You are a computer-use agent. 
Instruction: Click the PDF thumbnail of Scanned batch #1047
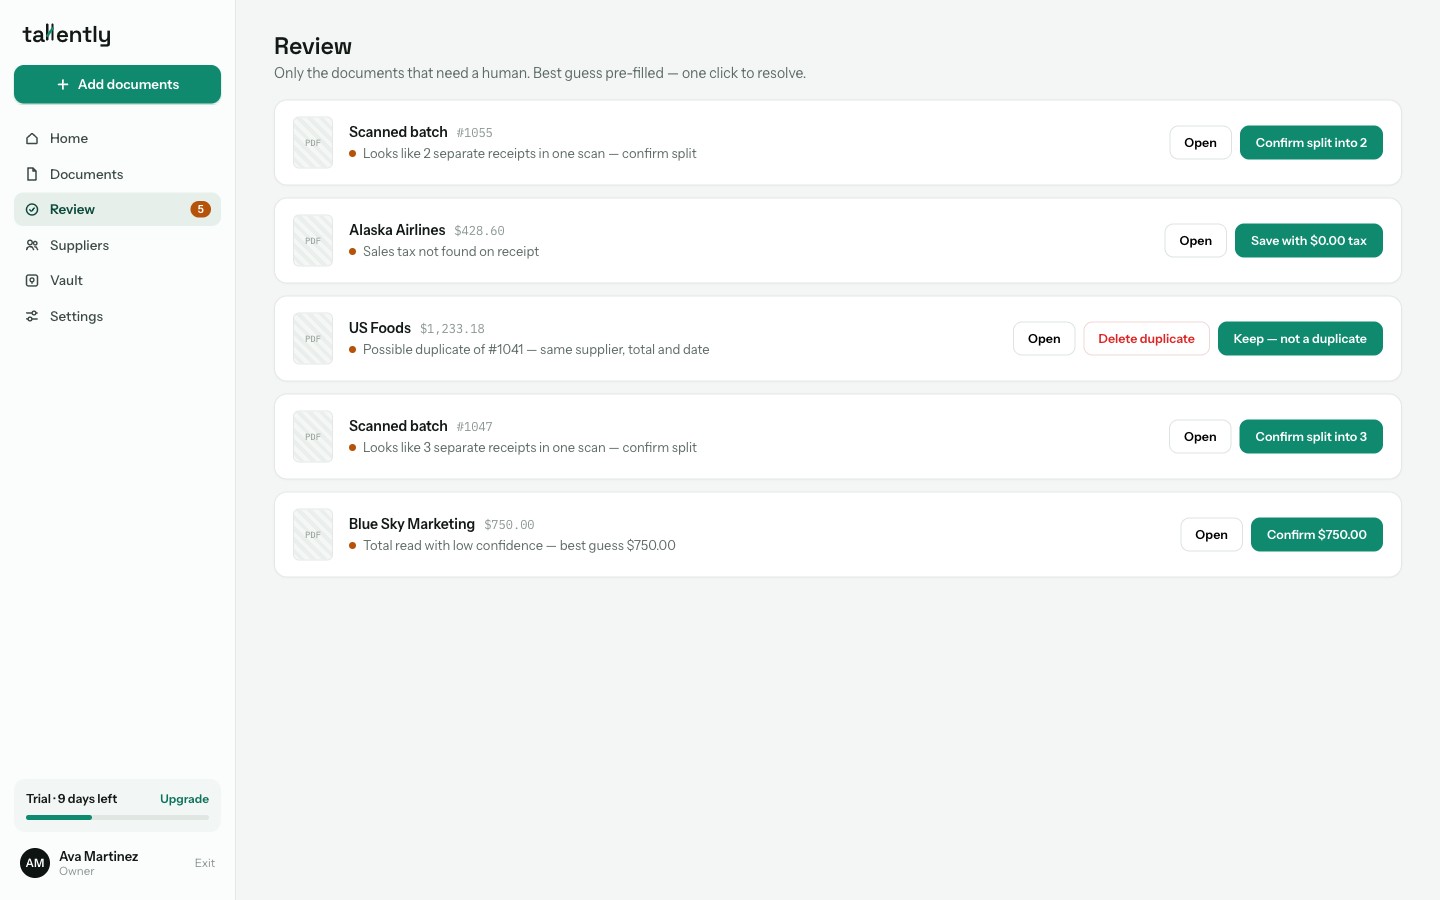[313, 437]
